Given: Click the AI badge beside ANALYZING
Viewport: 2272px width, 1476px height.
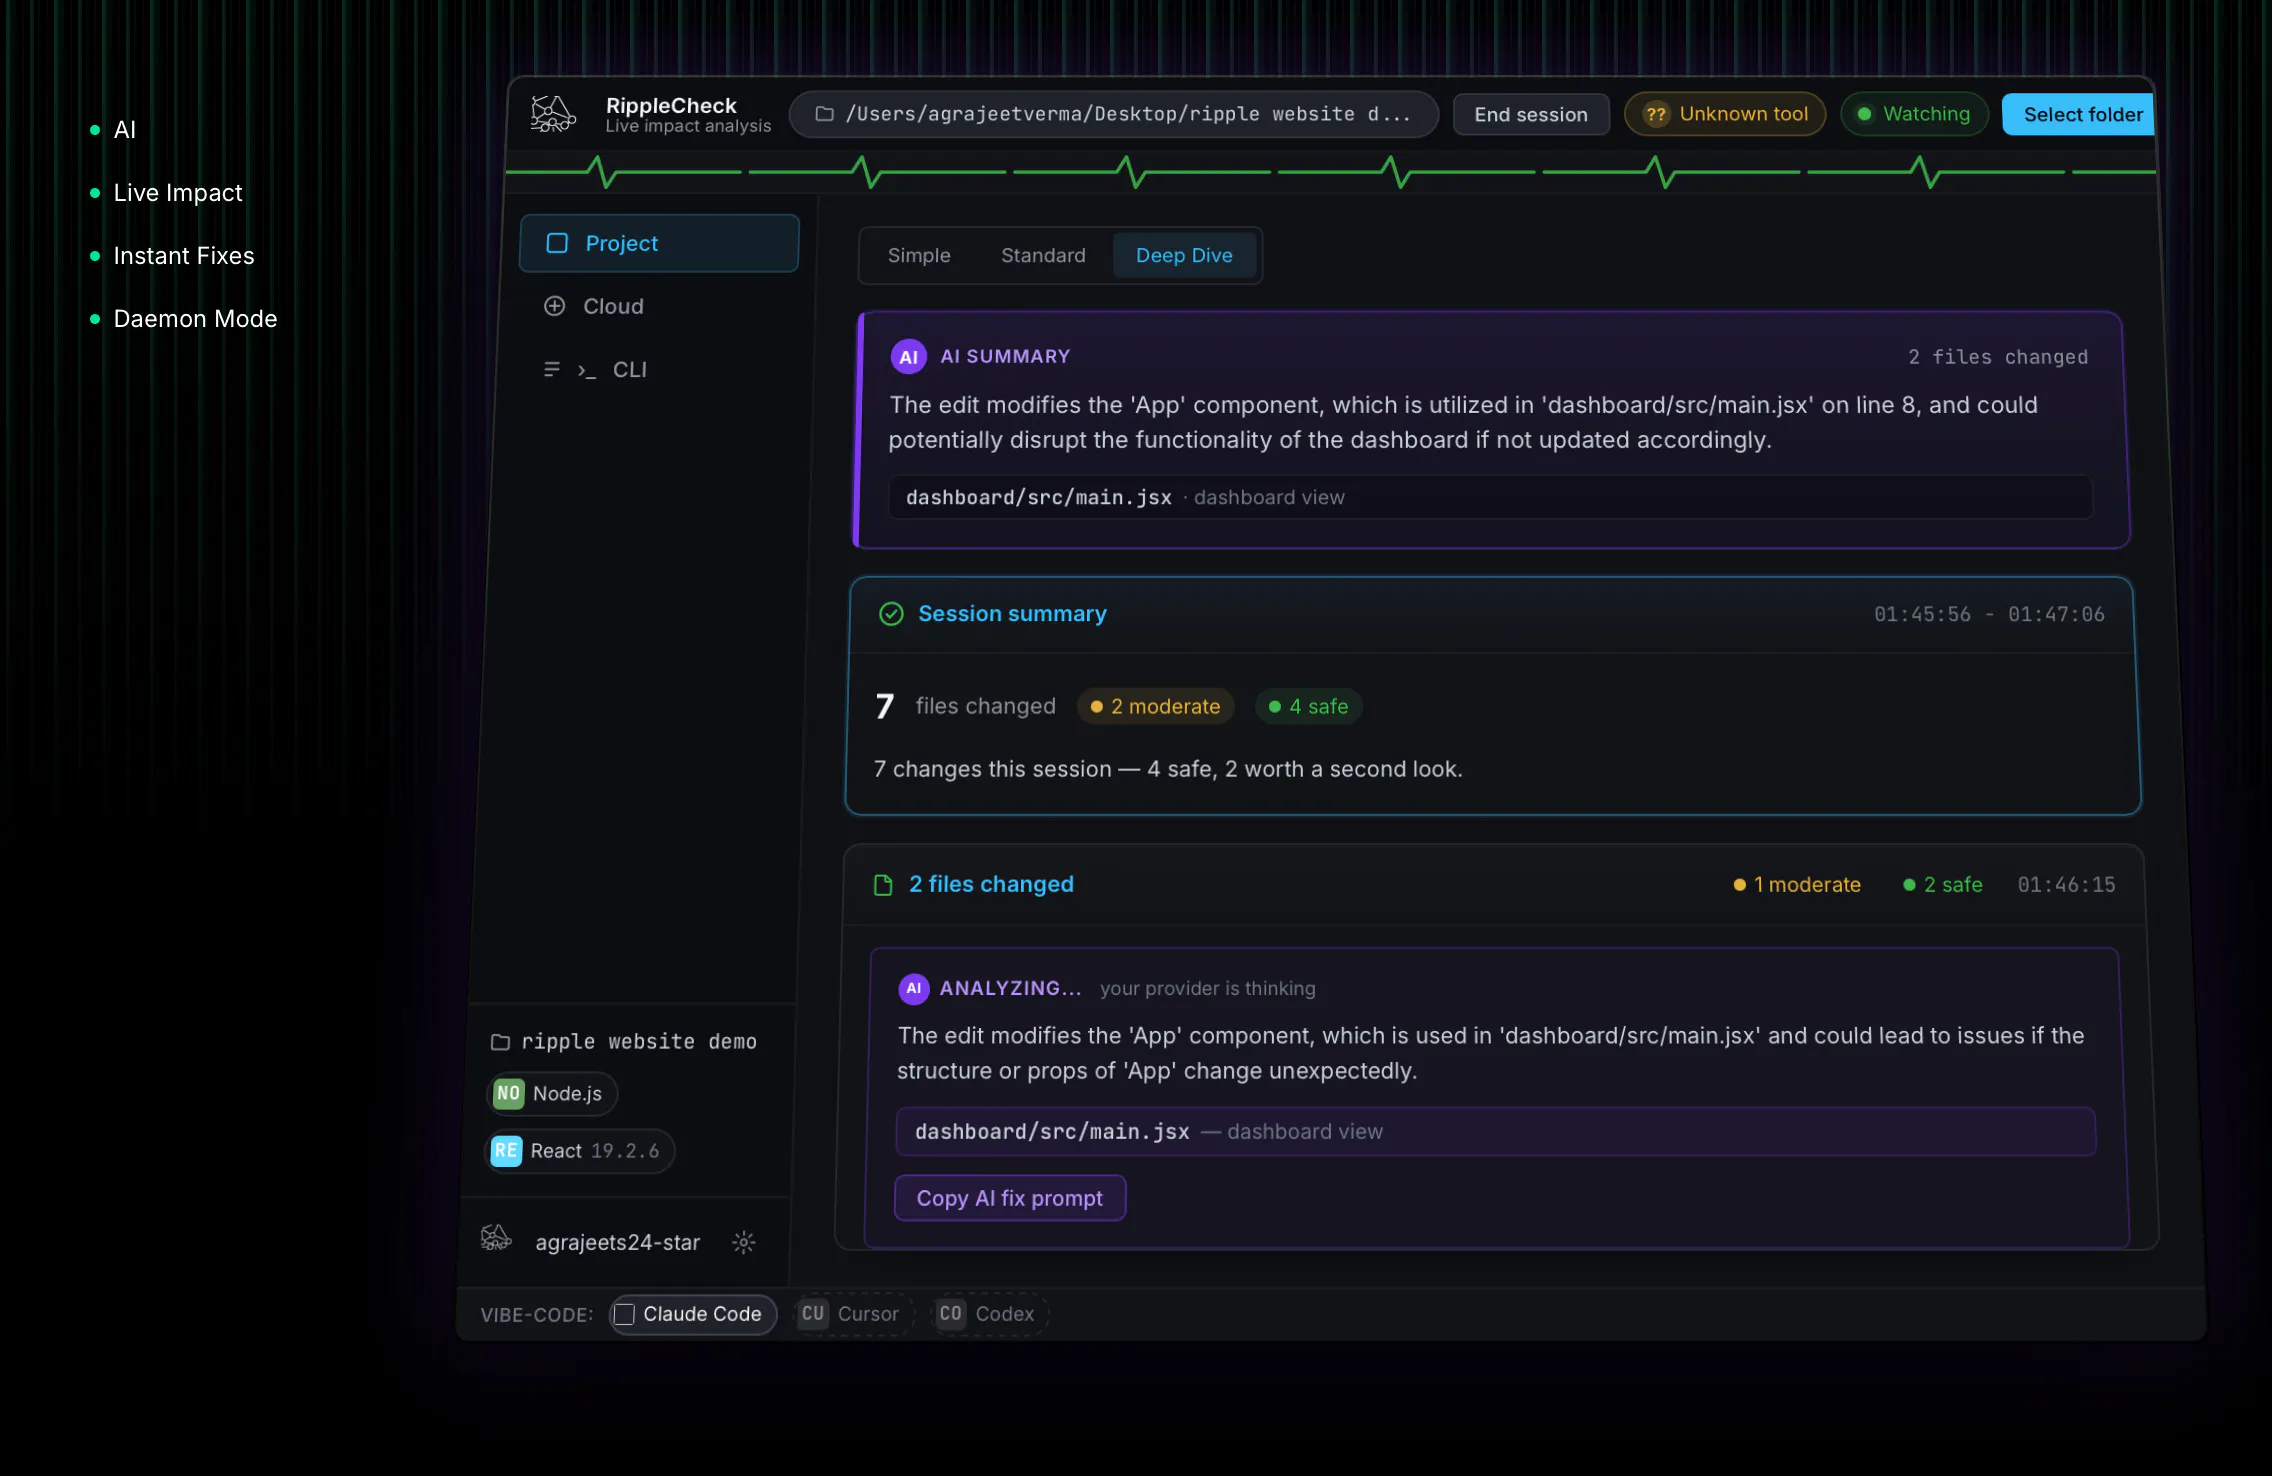Looking at the screenshot, I should (x=913, y=988).
